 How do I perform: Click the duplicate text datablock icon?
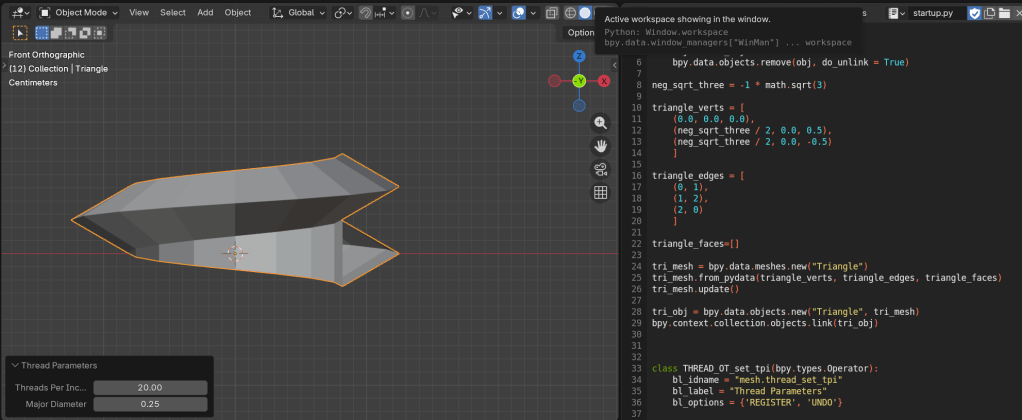pyautogui.click(x=989, y=13)
